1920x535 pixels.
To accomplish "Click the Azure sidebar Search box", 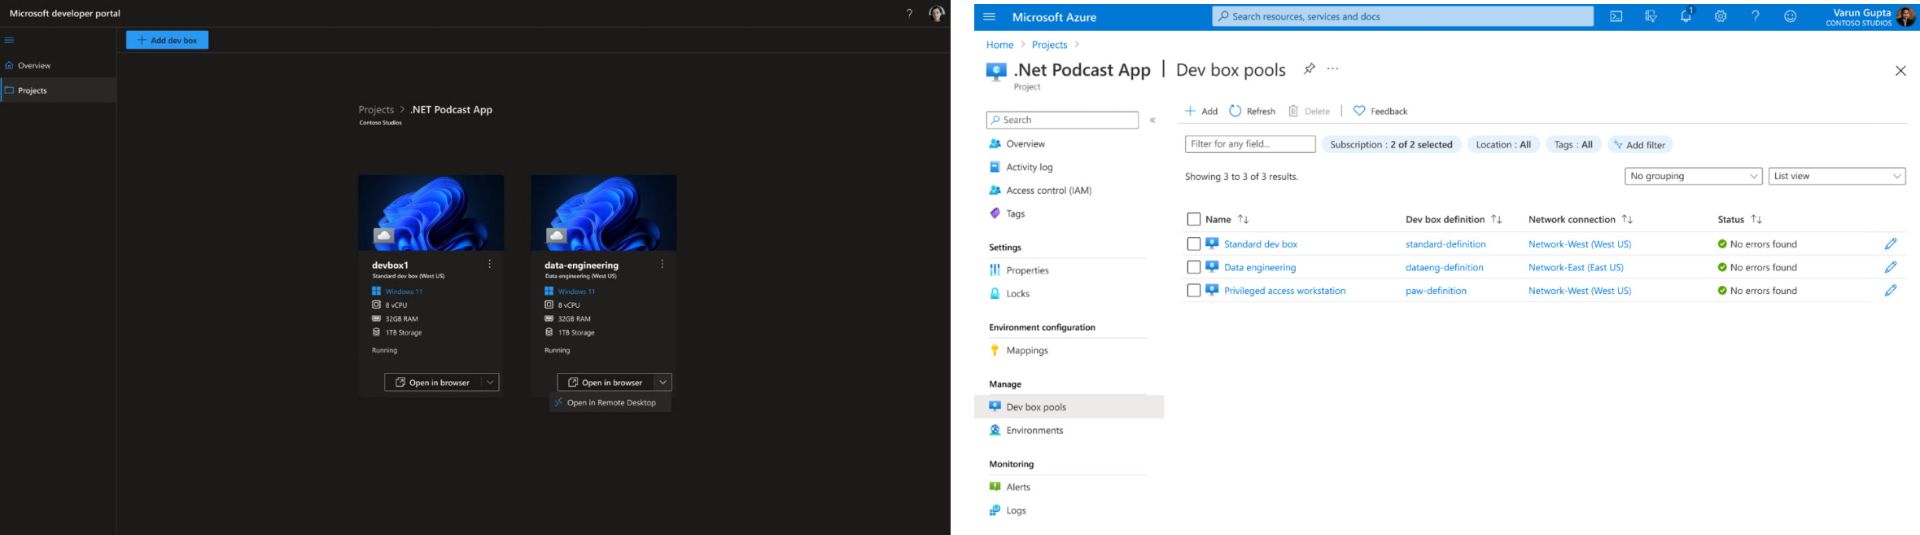I will coord(1062,120).
